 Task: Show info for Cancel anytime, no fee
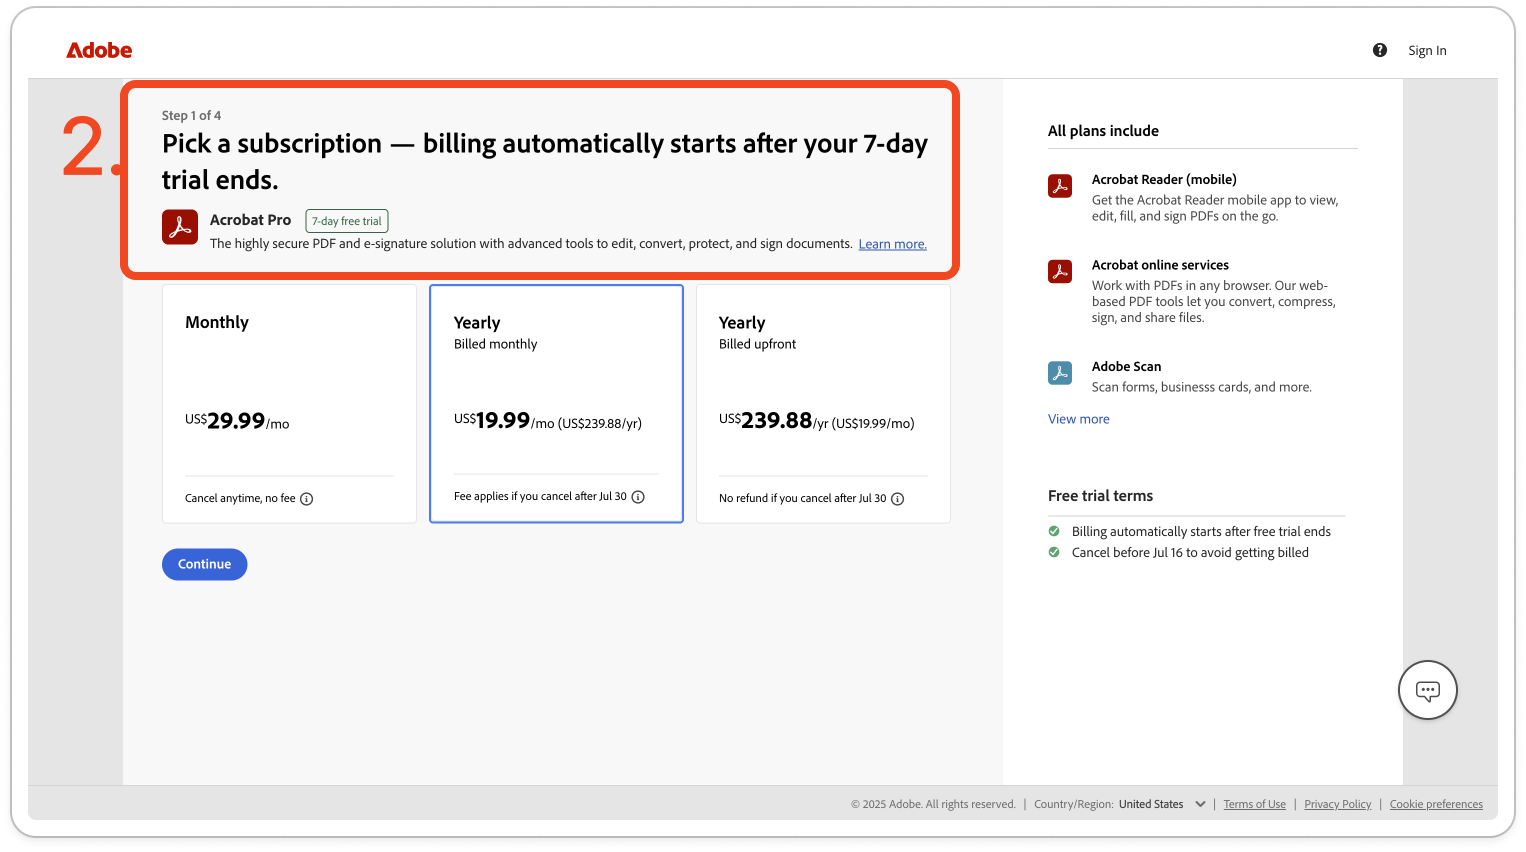coord(307,499)
